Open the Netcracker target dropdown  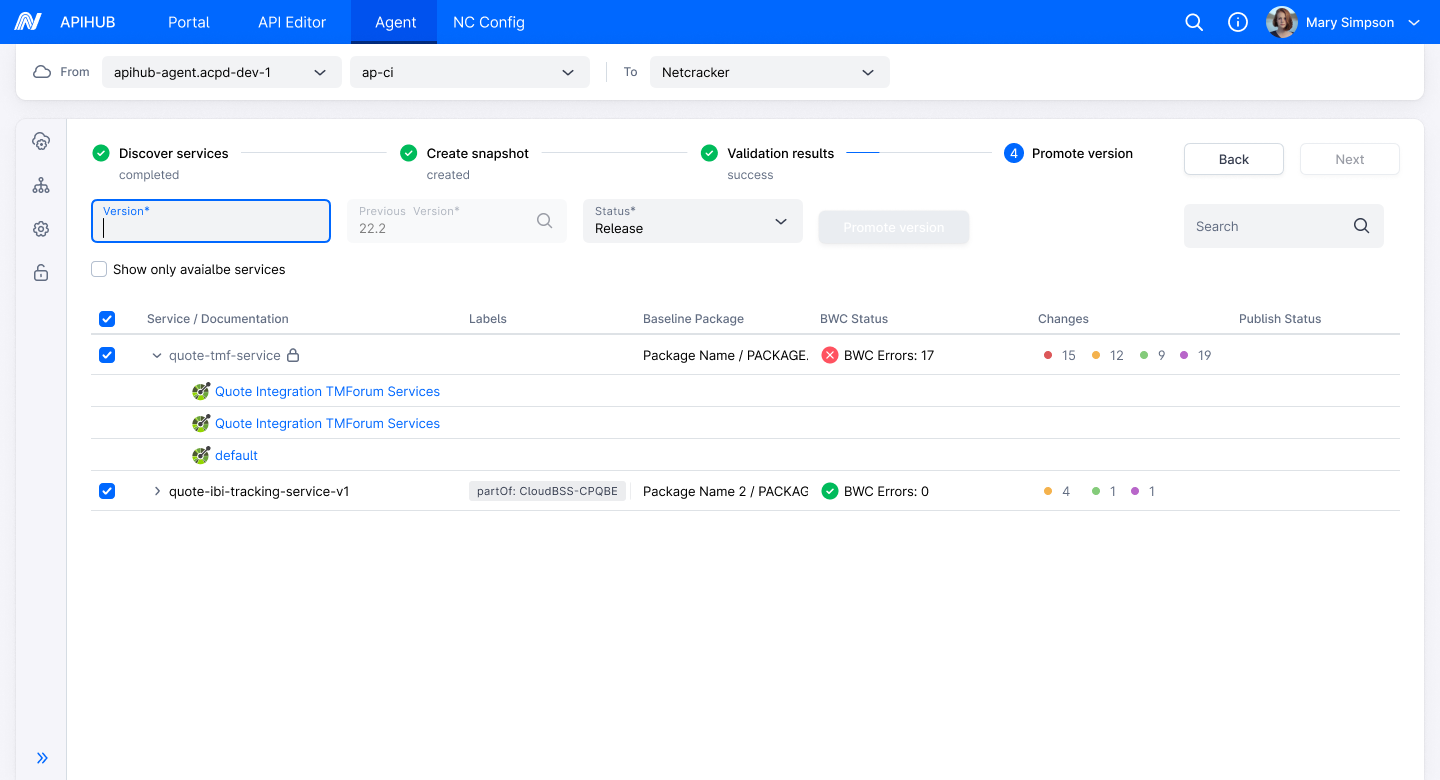point(769,72)
